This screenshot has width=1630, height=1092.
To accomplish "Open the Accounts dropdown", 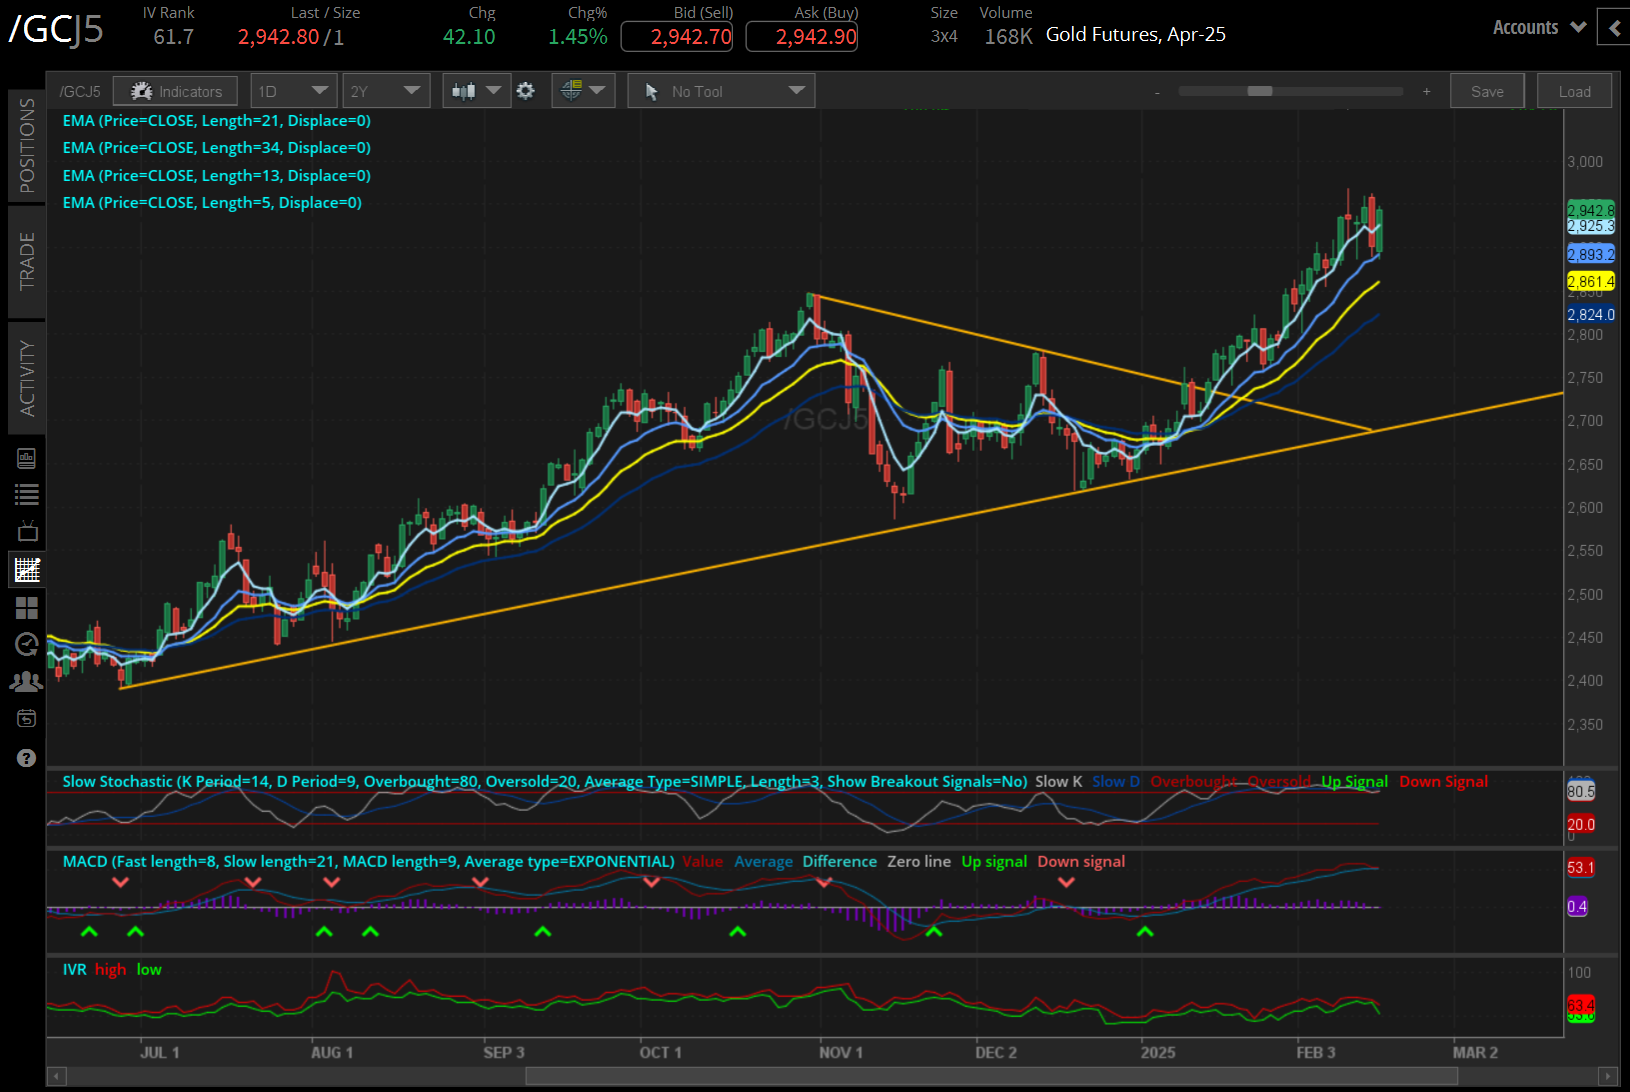I will [1537, 27].
